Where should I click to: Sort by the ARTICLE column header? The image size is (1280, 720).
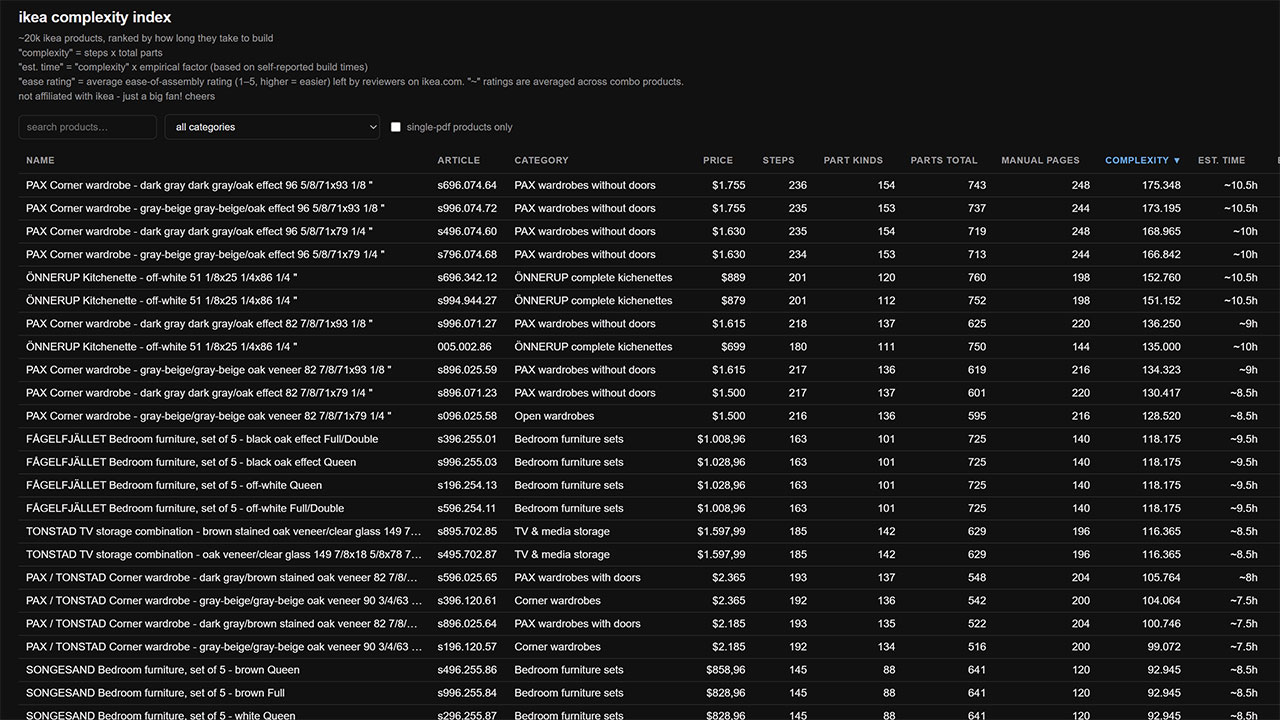coord(459,160)
